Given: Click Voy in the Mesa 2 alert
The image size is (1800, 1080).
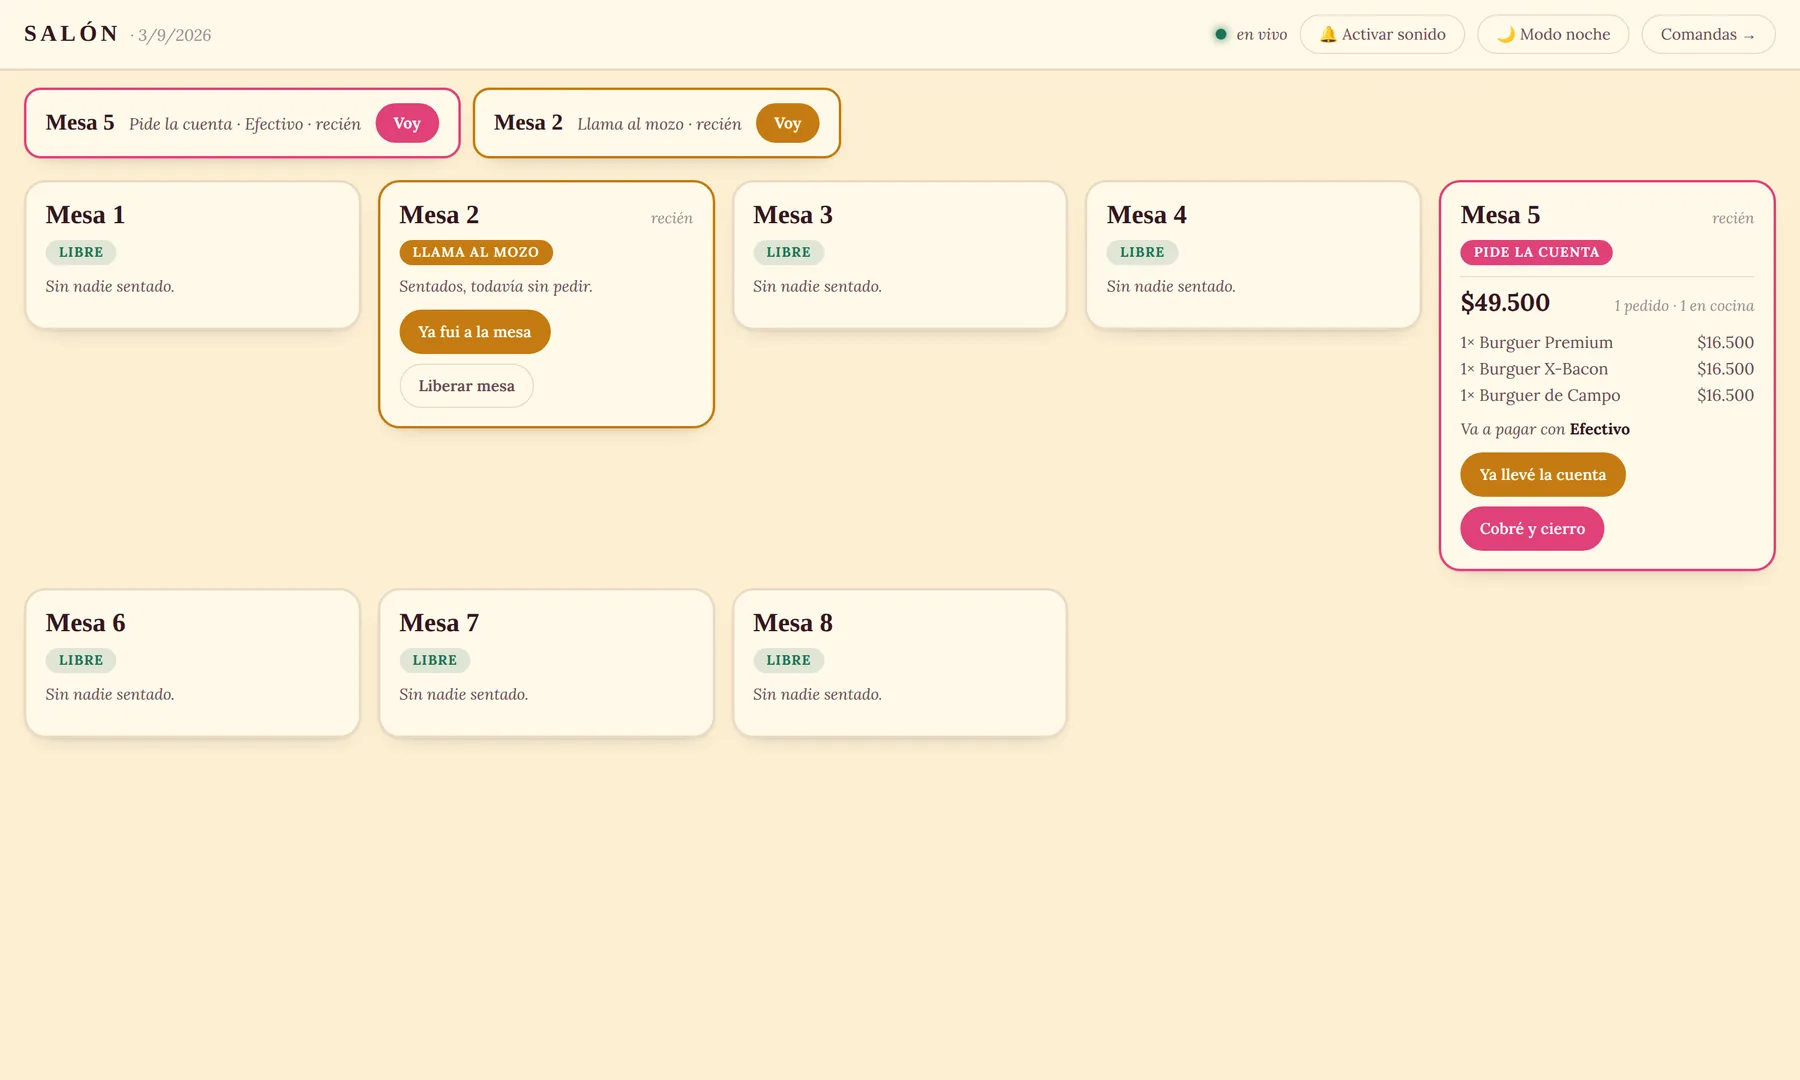Looking at the screenshot, I should pyautogui.click(x=787, y=123).
